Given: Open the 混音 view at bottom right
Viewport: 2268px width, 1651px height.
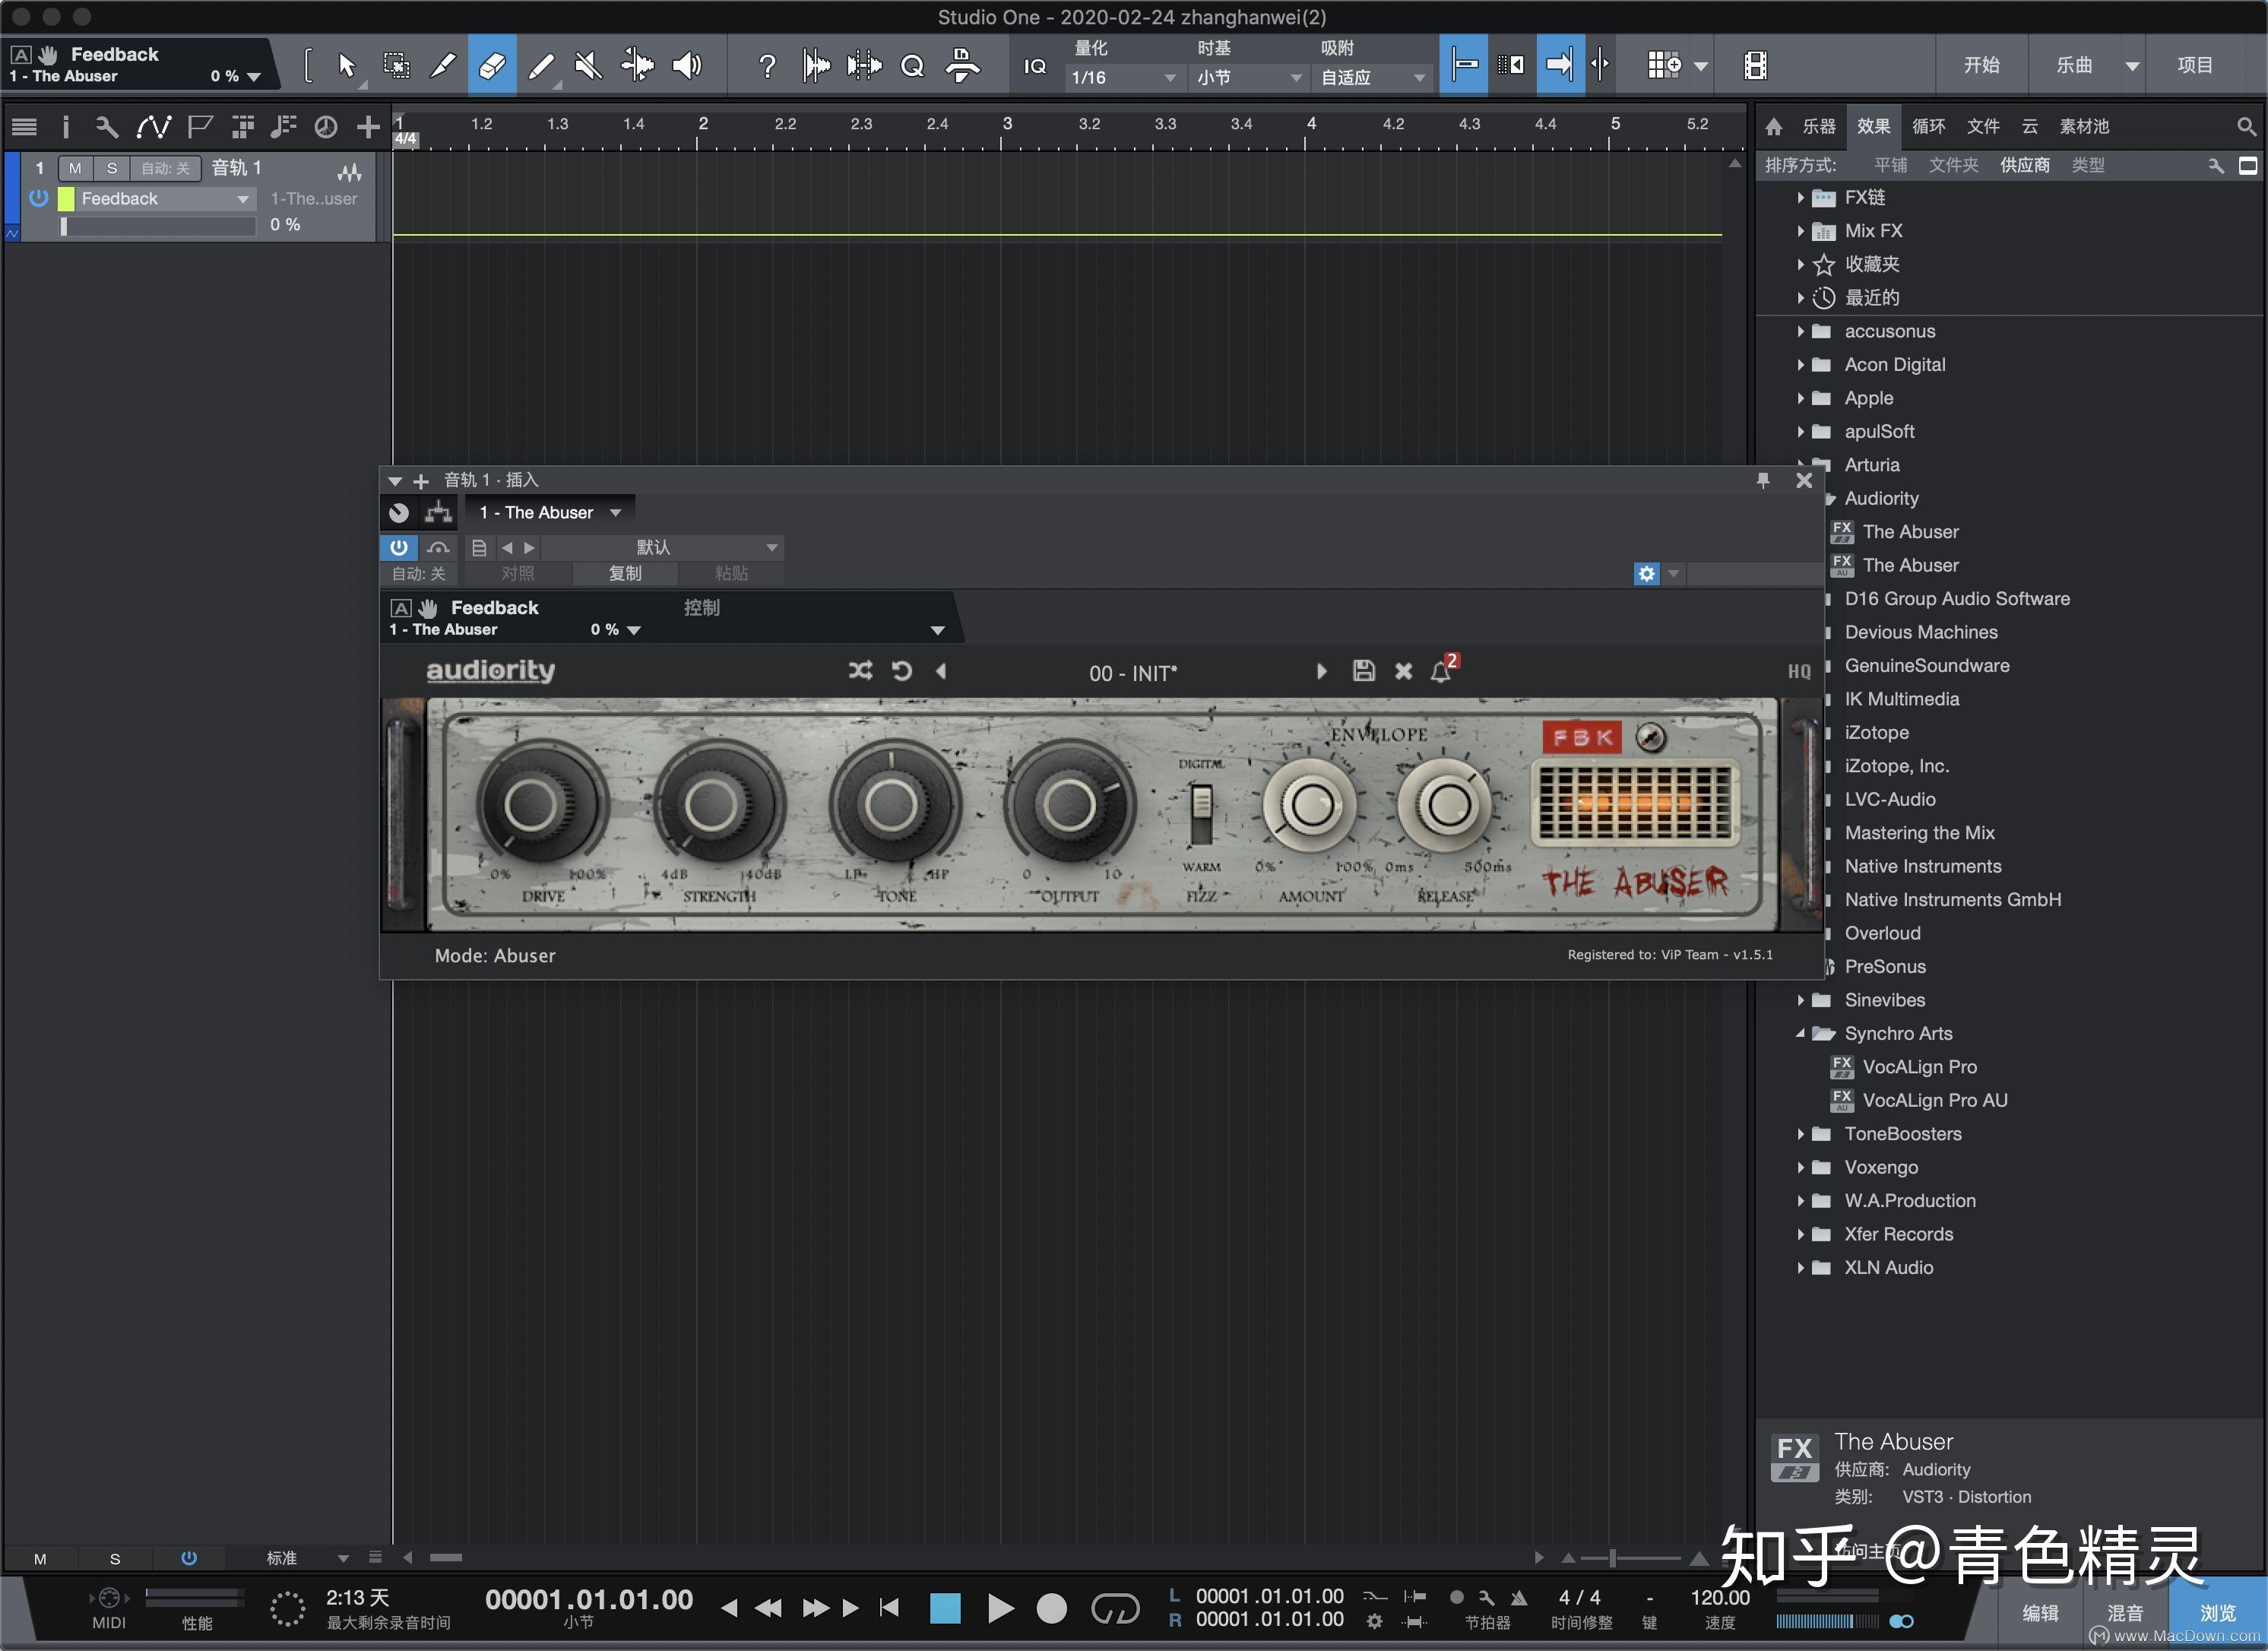Looking at the screenshot, I should [x=2127, y=1612].
